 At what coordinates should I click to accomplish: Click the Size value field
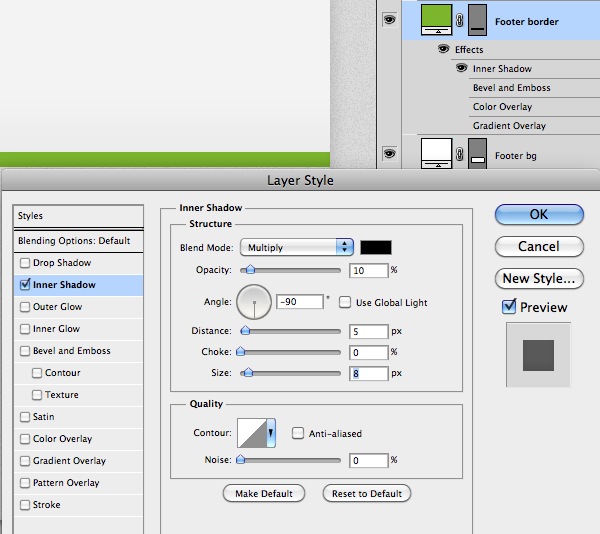(x=368, y=373)
